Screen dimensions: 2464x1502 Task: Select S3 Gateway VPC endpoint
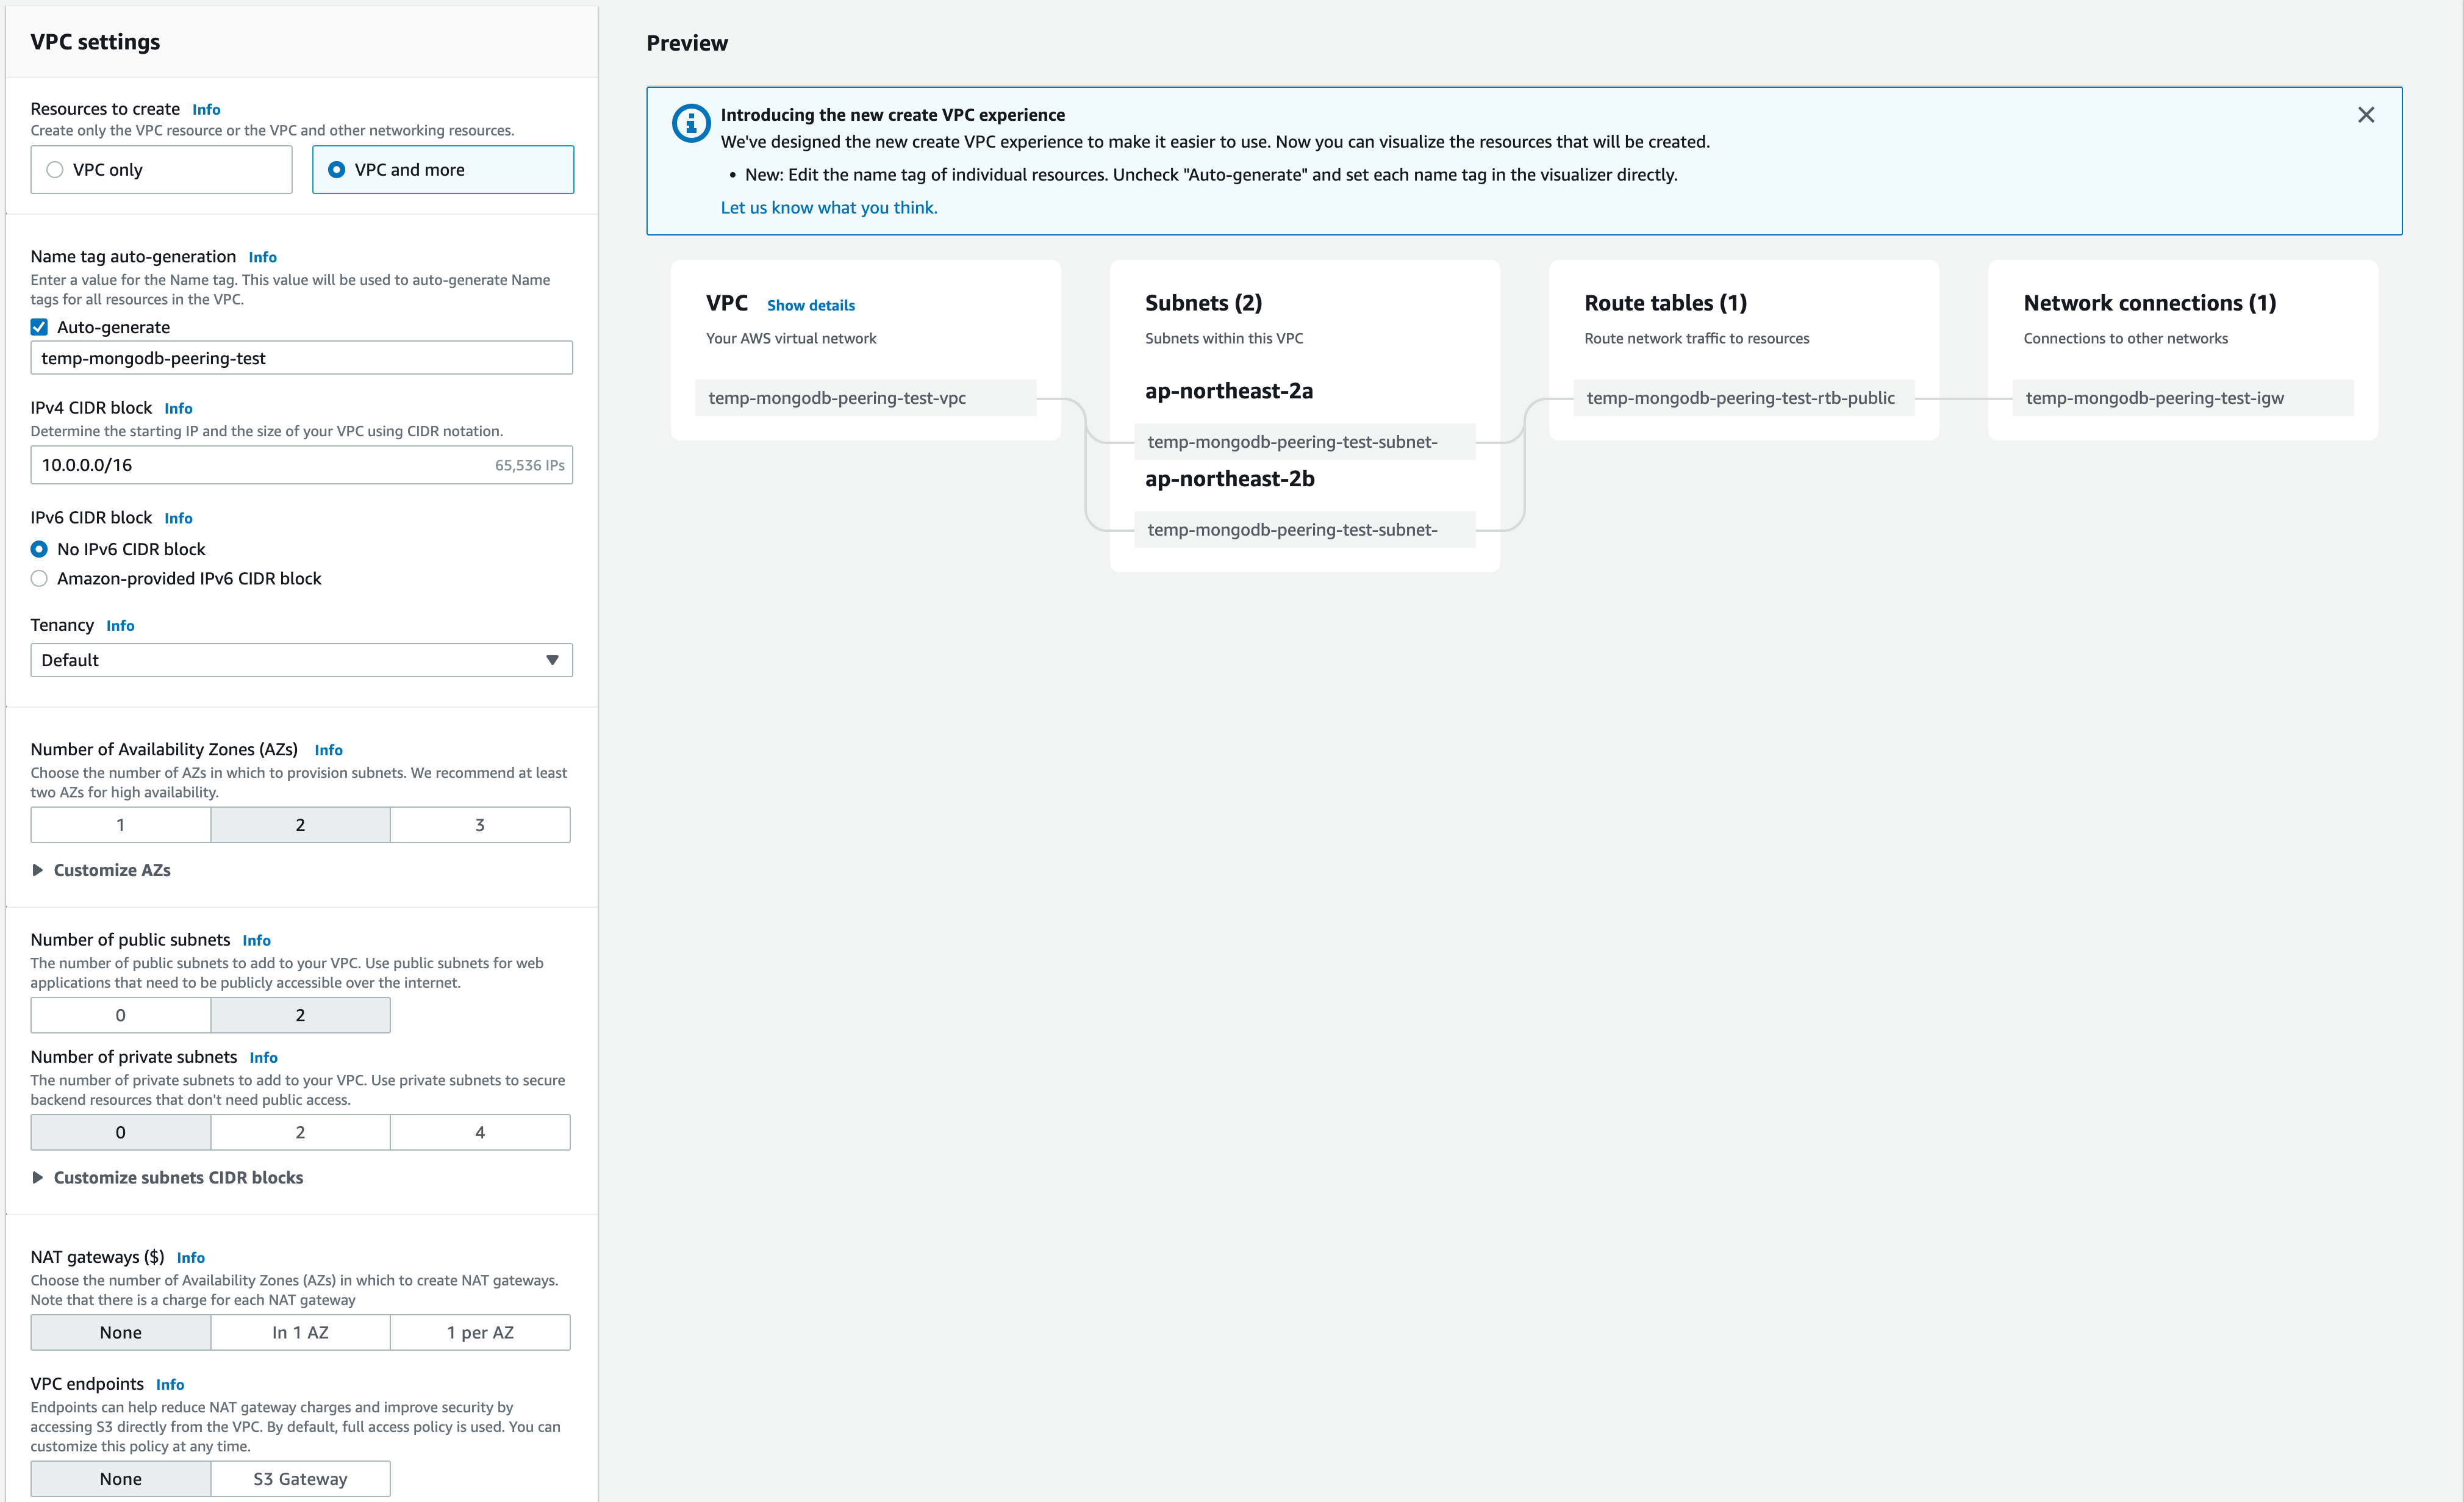tap(300, 1478)
